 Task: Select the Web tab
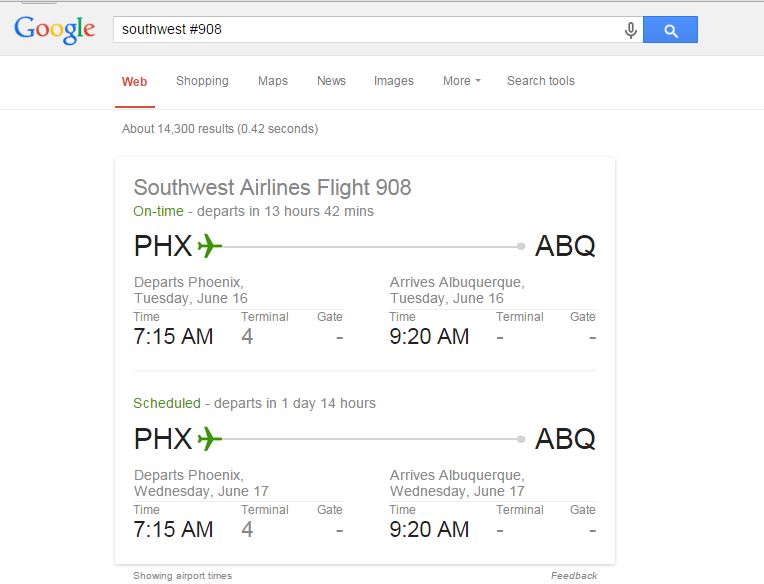coord(134,81)
